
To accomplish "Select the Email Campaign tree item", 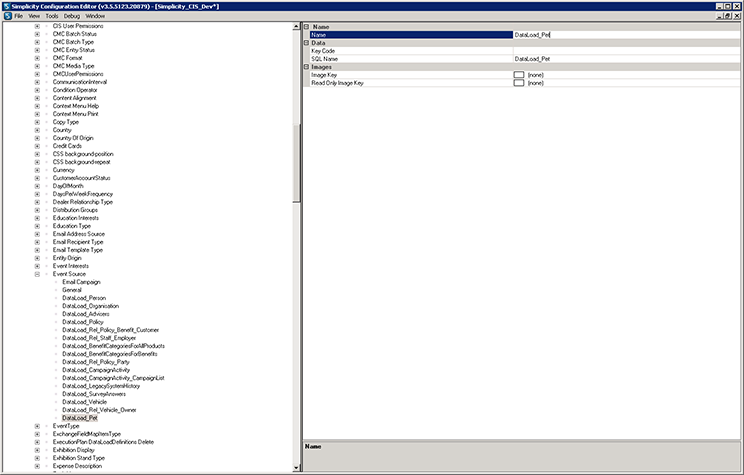I will 81,282.
